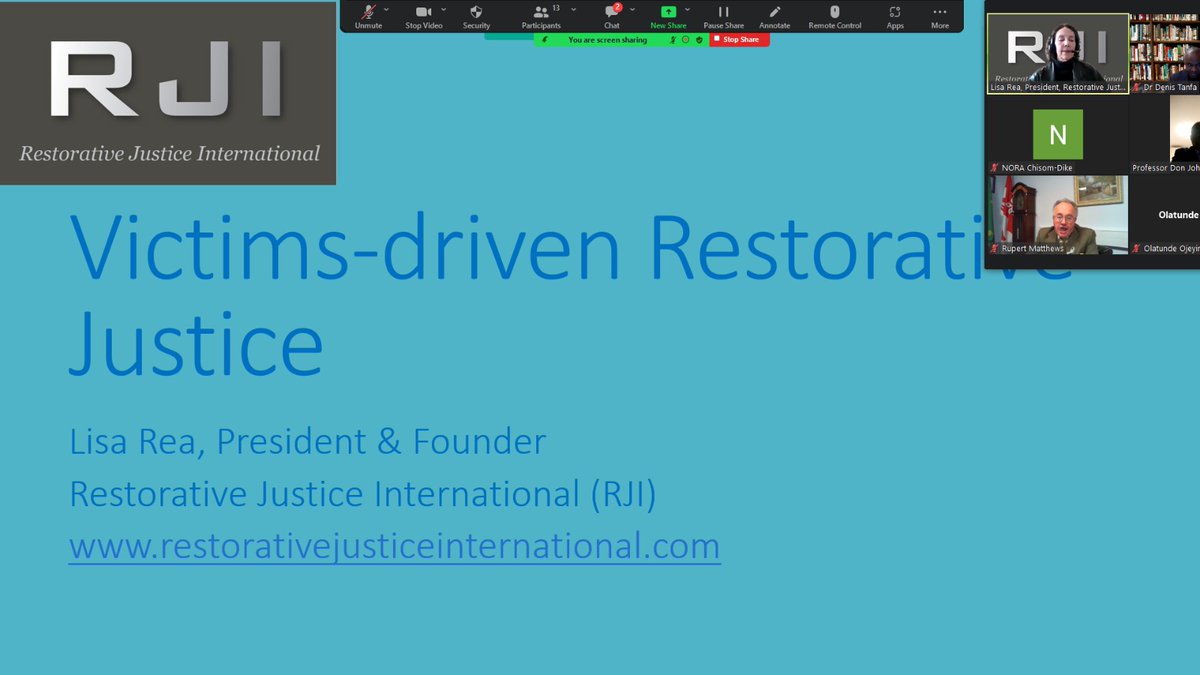Open Annotate pencil tool
Viewport: 1200px width, 675px height.
[774, 16]
